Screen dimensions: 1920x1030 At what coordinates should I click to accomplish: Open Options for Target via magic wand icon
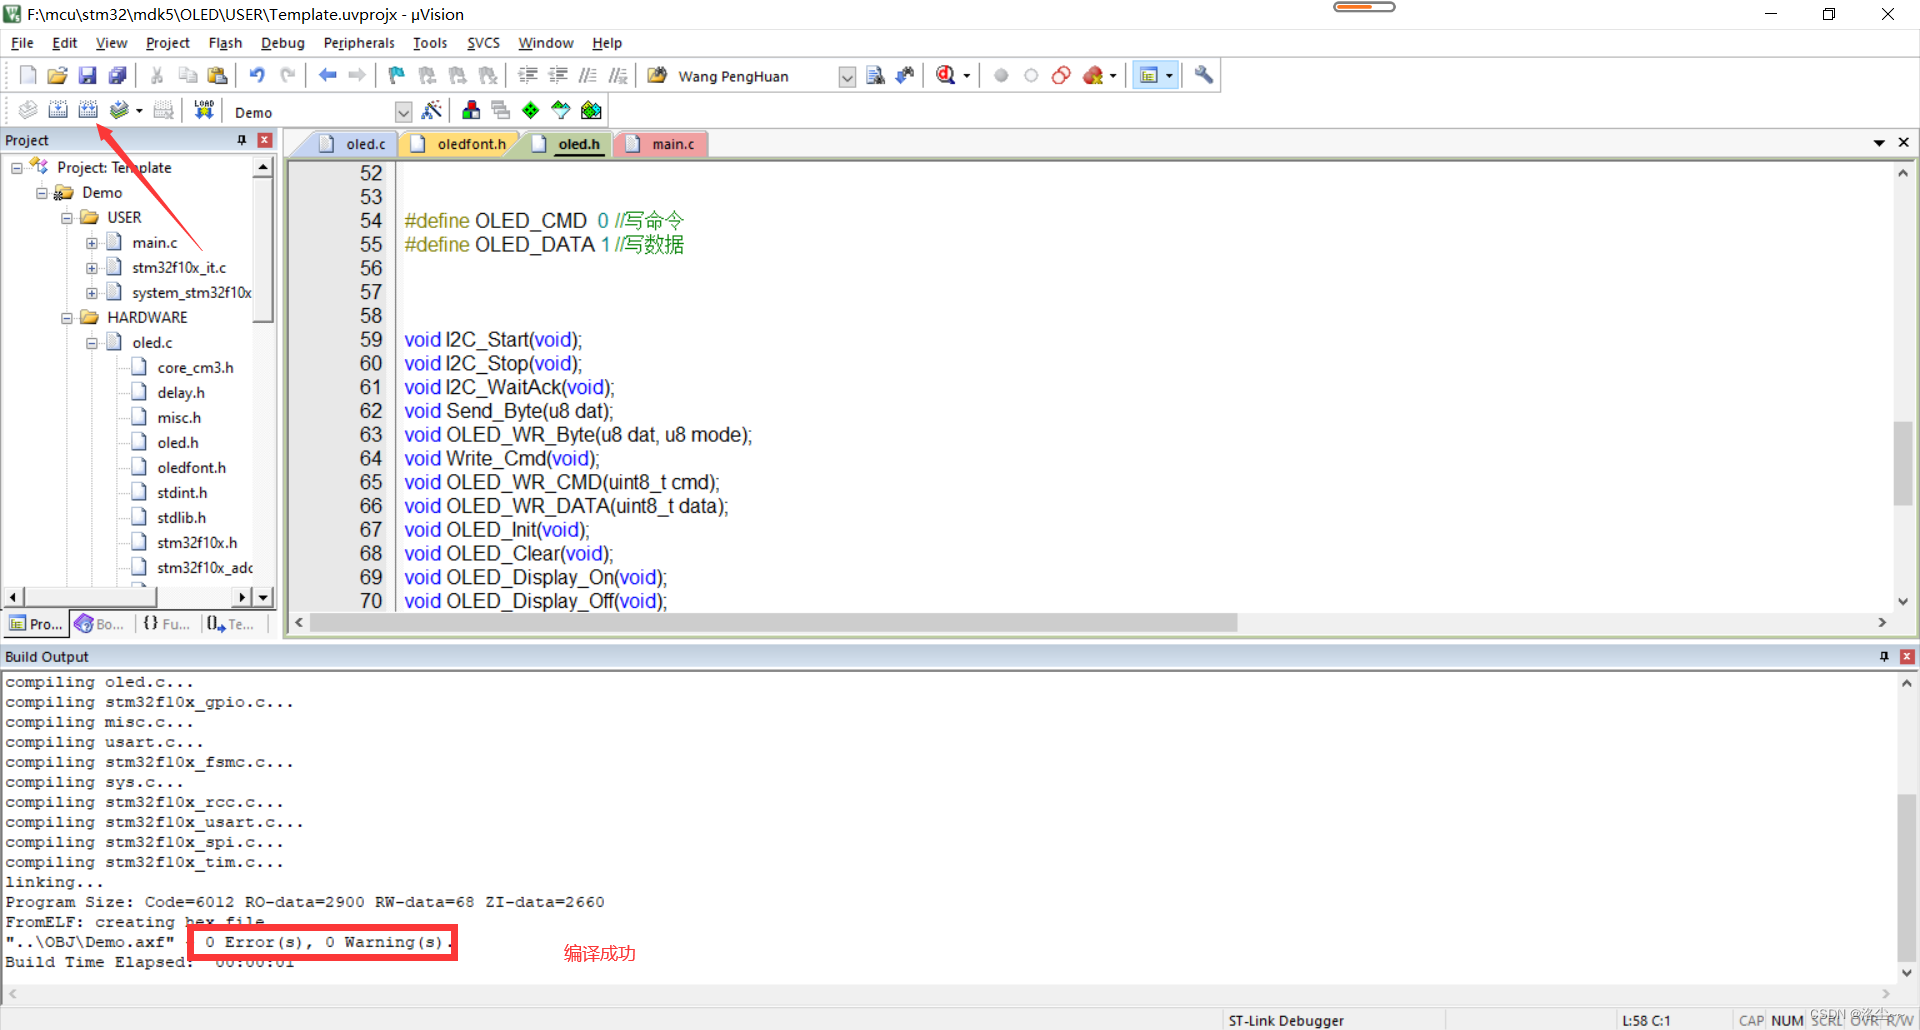(433, 110)
